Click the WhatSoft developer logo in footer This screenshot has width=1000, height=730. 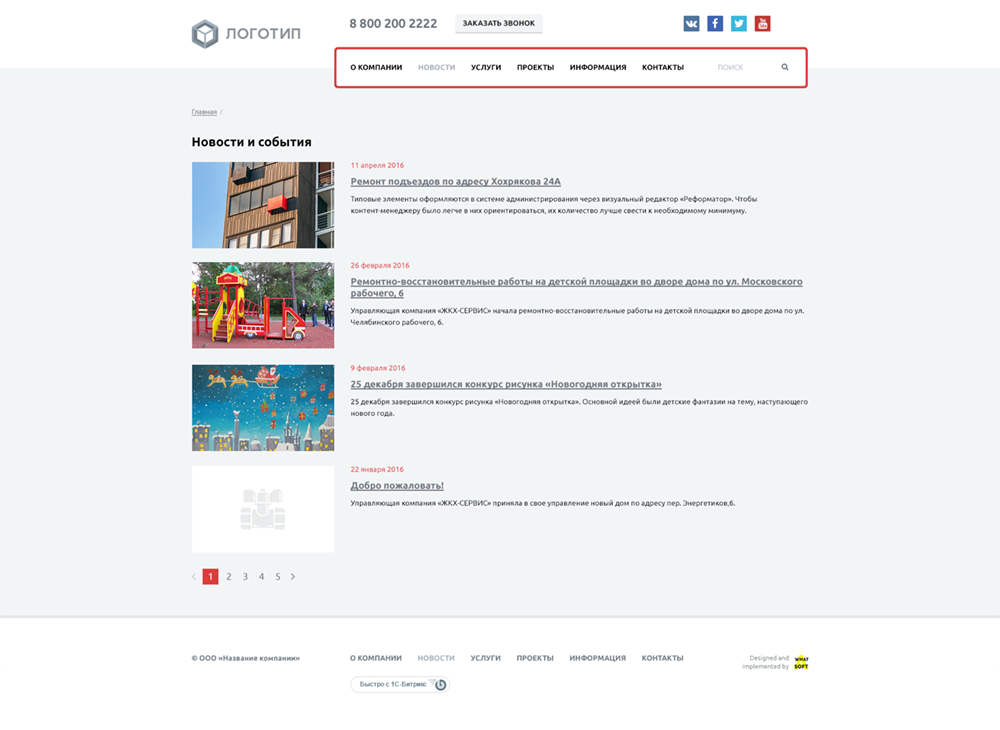click(x=801, y=662)
